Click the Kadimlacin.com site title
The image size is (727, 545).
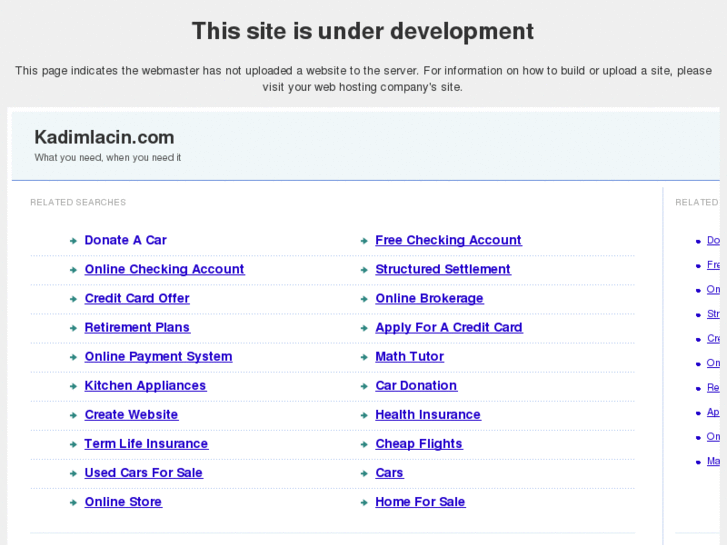pos(104,137)
